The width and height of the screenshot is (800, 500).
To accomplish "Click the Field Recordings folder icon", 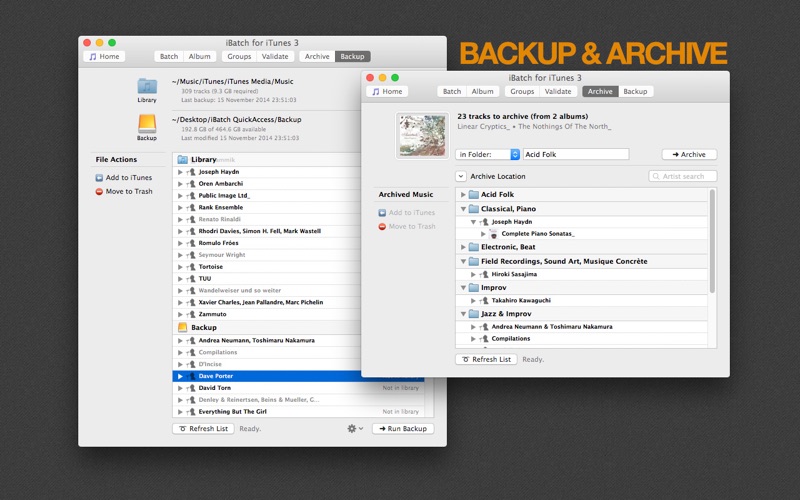I will tap(473, 261).
